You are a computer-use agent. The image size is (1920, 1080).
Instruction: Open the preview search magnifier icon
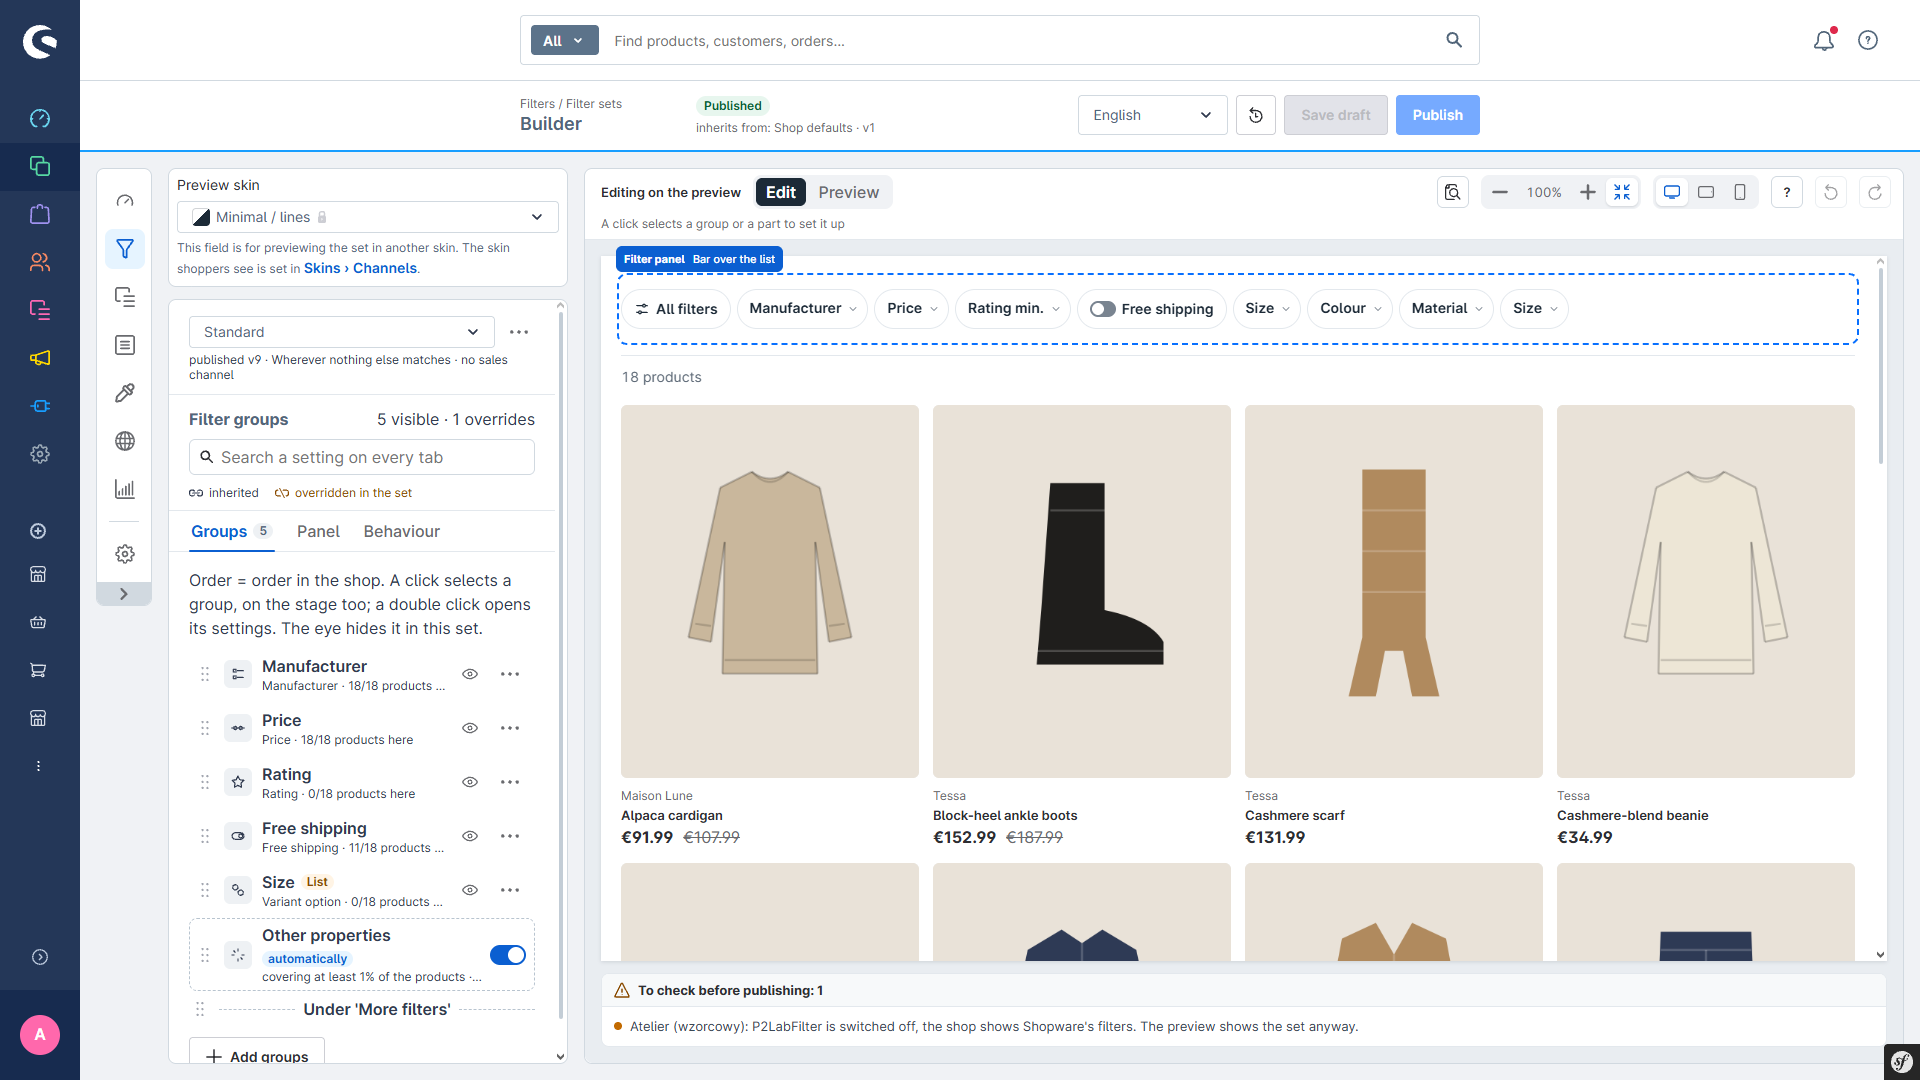(x=1453, y=192)
